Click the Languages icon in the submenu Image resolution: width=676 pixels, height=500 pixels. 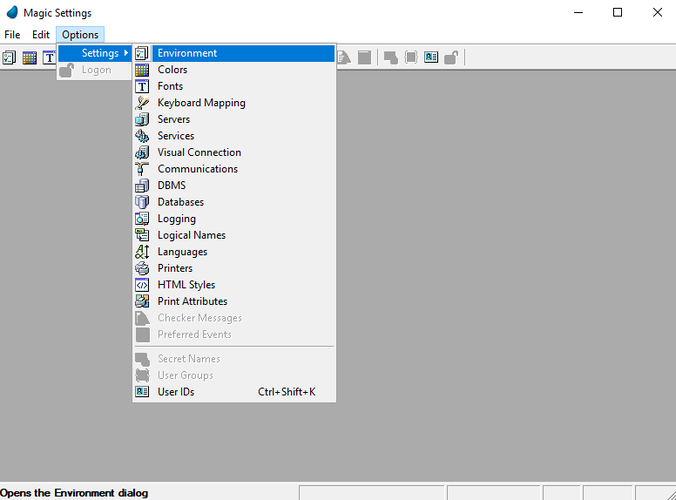pyautogui.click(x=142, y=252)
